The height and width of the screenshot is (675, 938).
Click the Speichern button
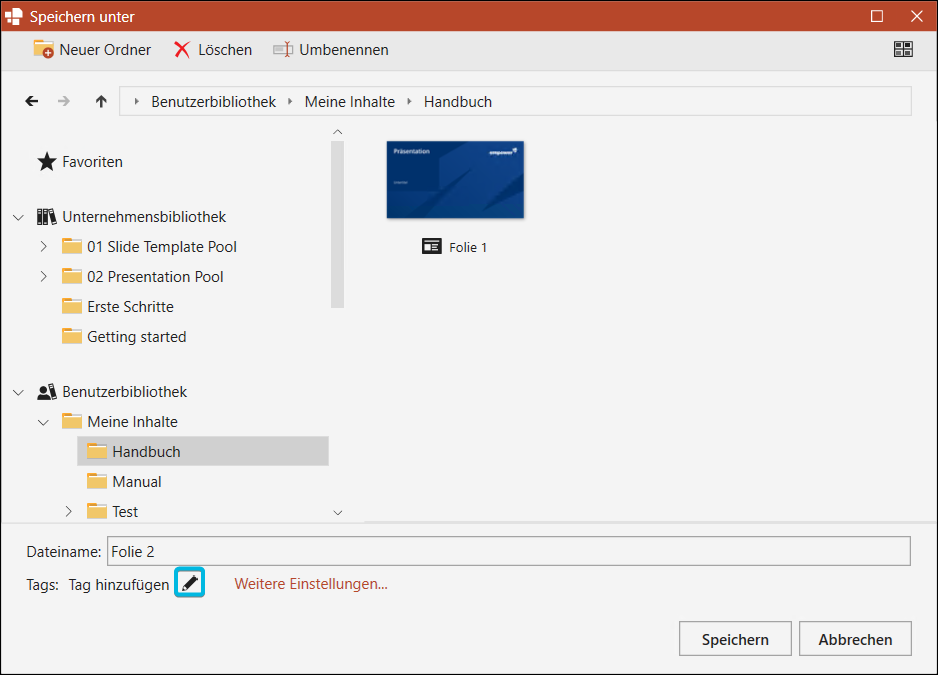tap(735, 638)
